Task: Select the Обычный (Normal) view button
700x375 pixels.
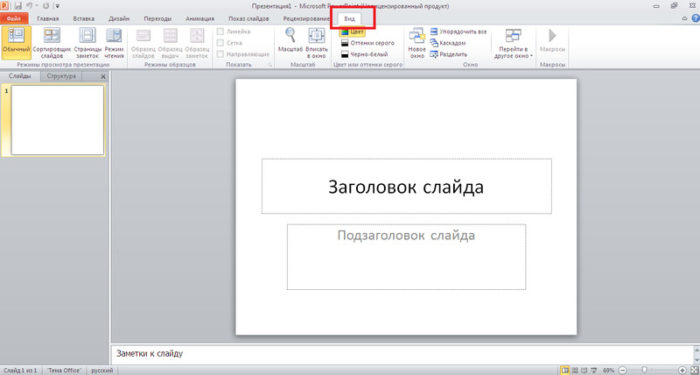Action: (17, 42)
